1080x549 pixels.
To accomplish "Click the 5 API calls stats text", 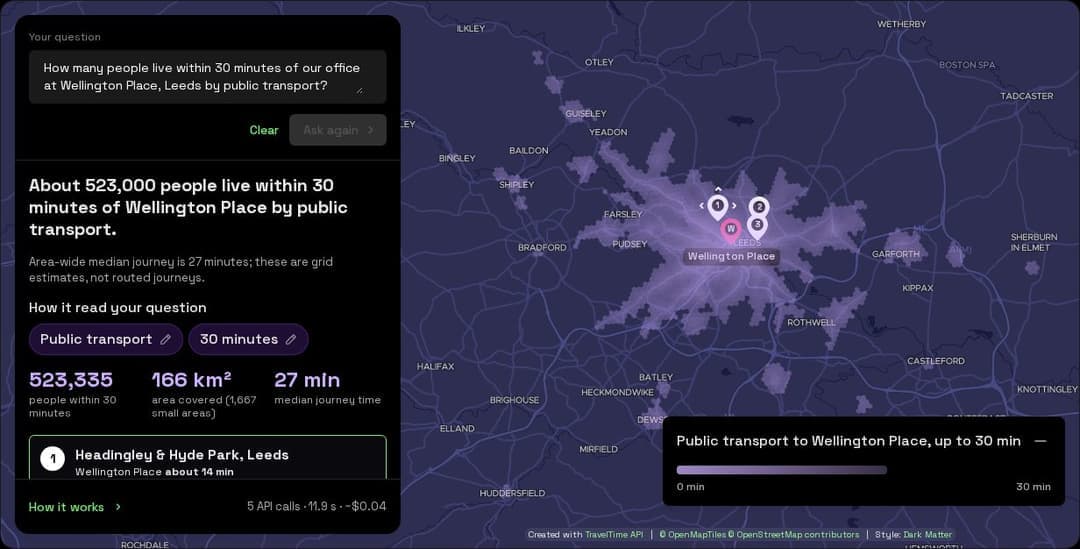I will [316, 506].
